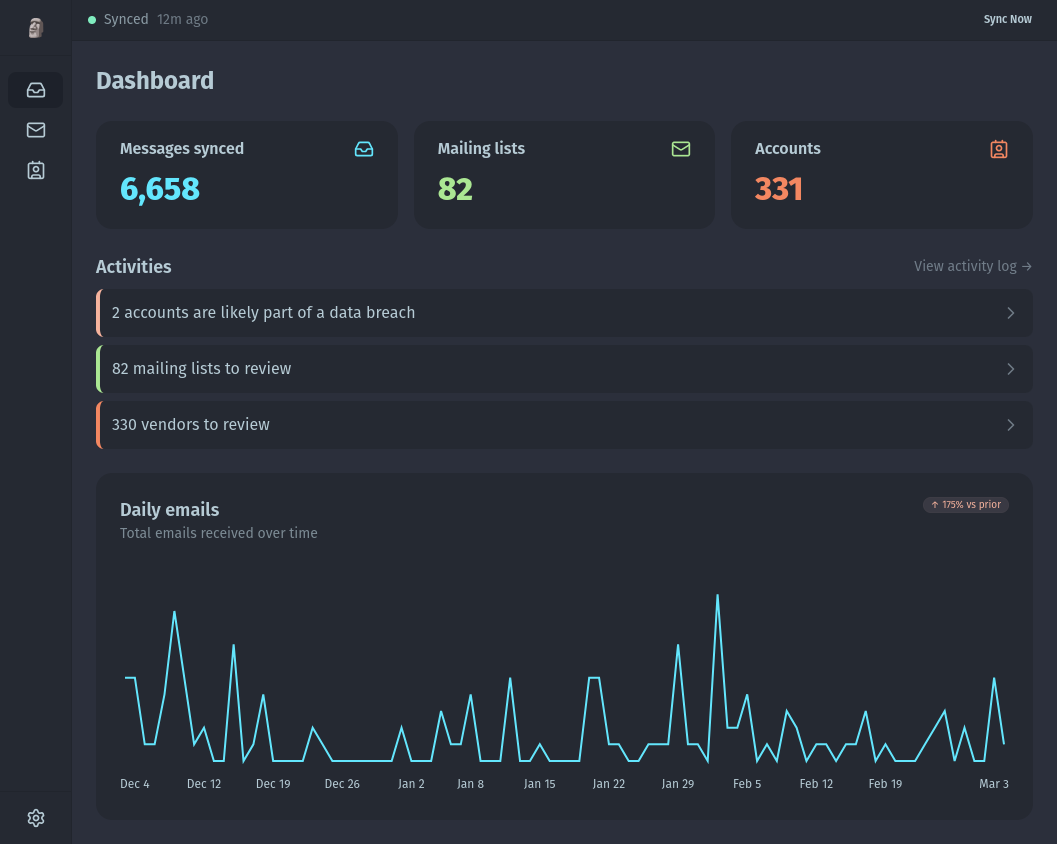The height and width of the screenshot is (844, 1057).
Task: Click the Feb 19 axis label
Action: coord(885,783)
